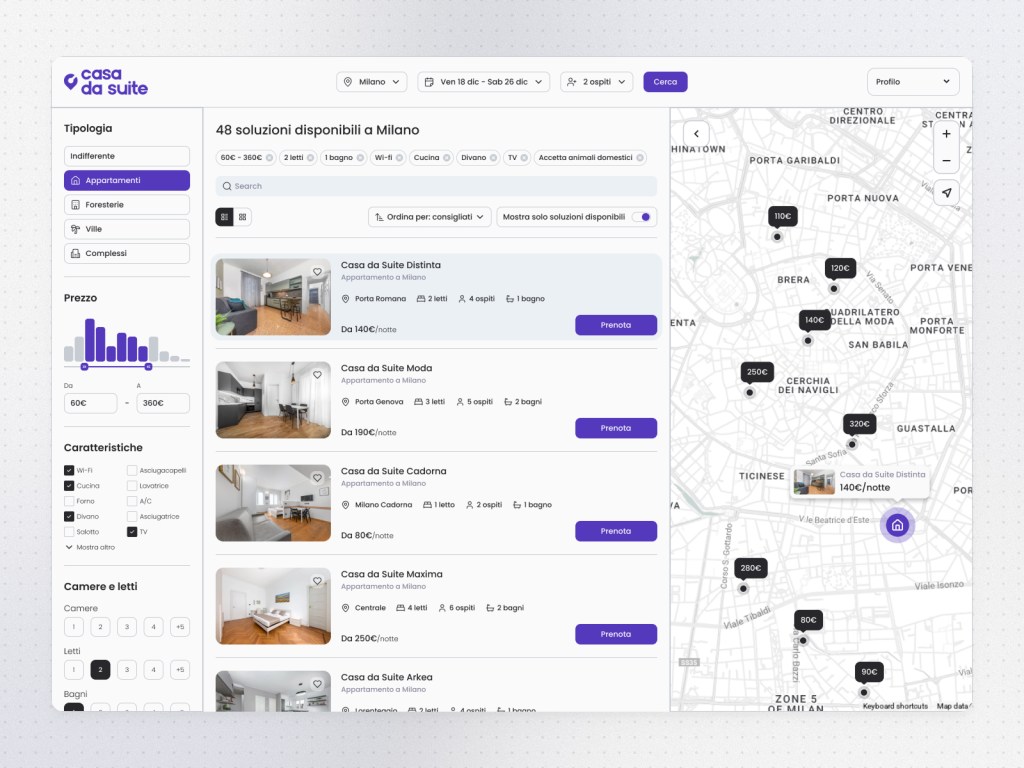The width and height of the screenshot is (1024, 768).
Task: Open the Milano location dropdown
Action: pyautogui.click(x=371, y=82)
